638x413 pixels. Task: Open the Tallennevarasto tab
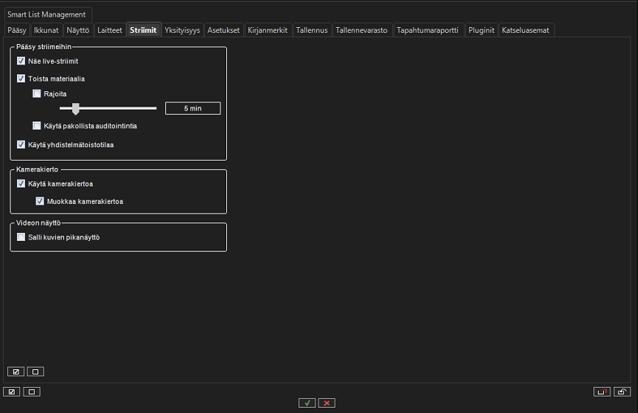click(x=361, y=30)
